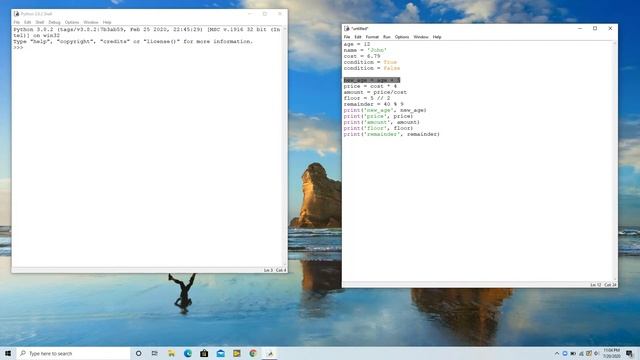
Task: Open Microsoft Store from the taskbar
Action: click(x=204, y=353)
